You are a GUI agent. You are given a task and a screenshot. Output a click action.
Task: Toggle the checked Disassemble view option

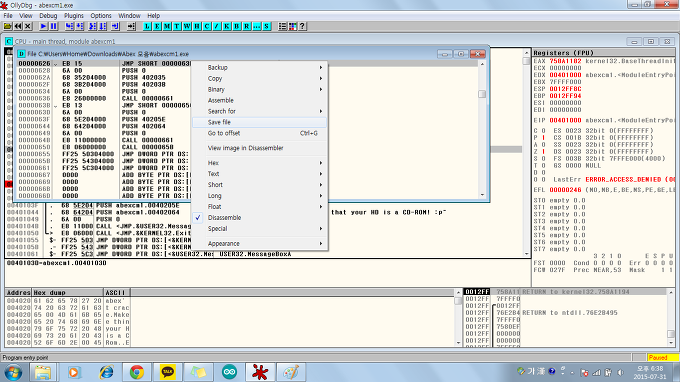point(259,218)
